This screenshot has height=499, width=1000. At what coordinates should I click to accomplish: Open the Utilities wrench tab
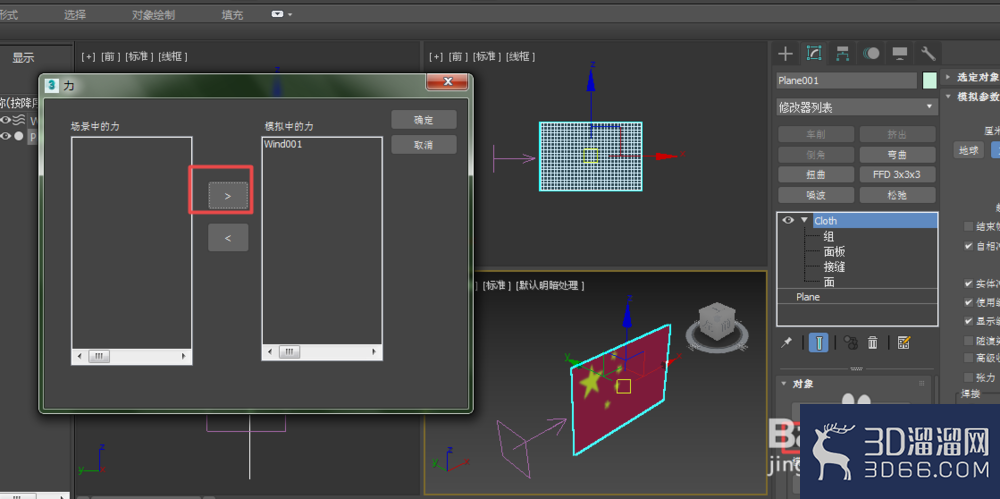929,54
